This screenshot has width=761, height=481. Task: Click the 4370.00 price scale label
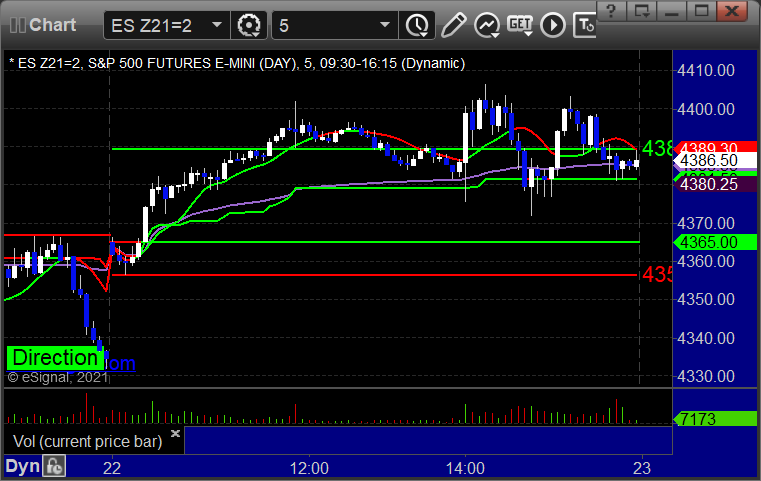[706, 223]
